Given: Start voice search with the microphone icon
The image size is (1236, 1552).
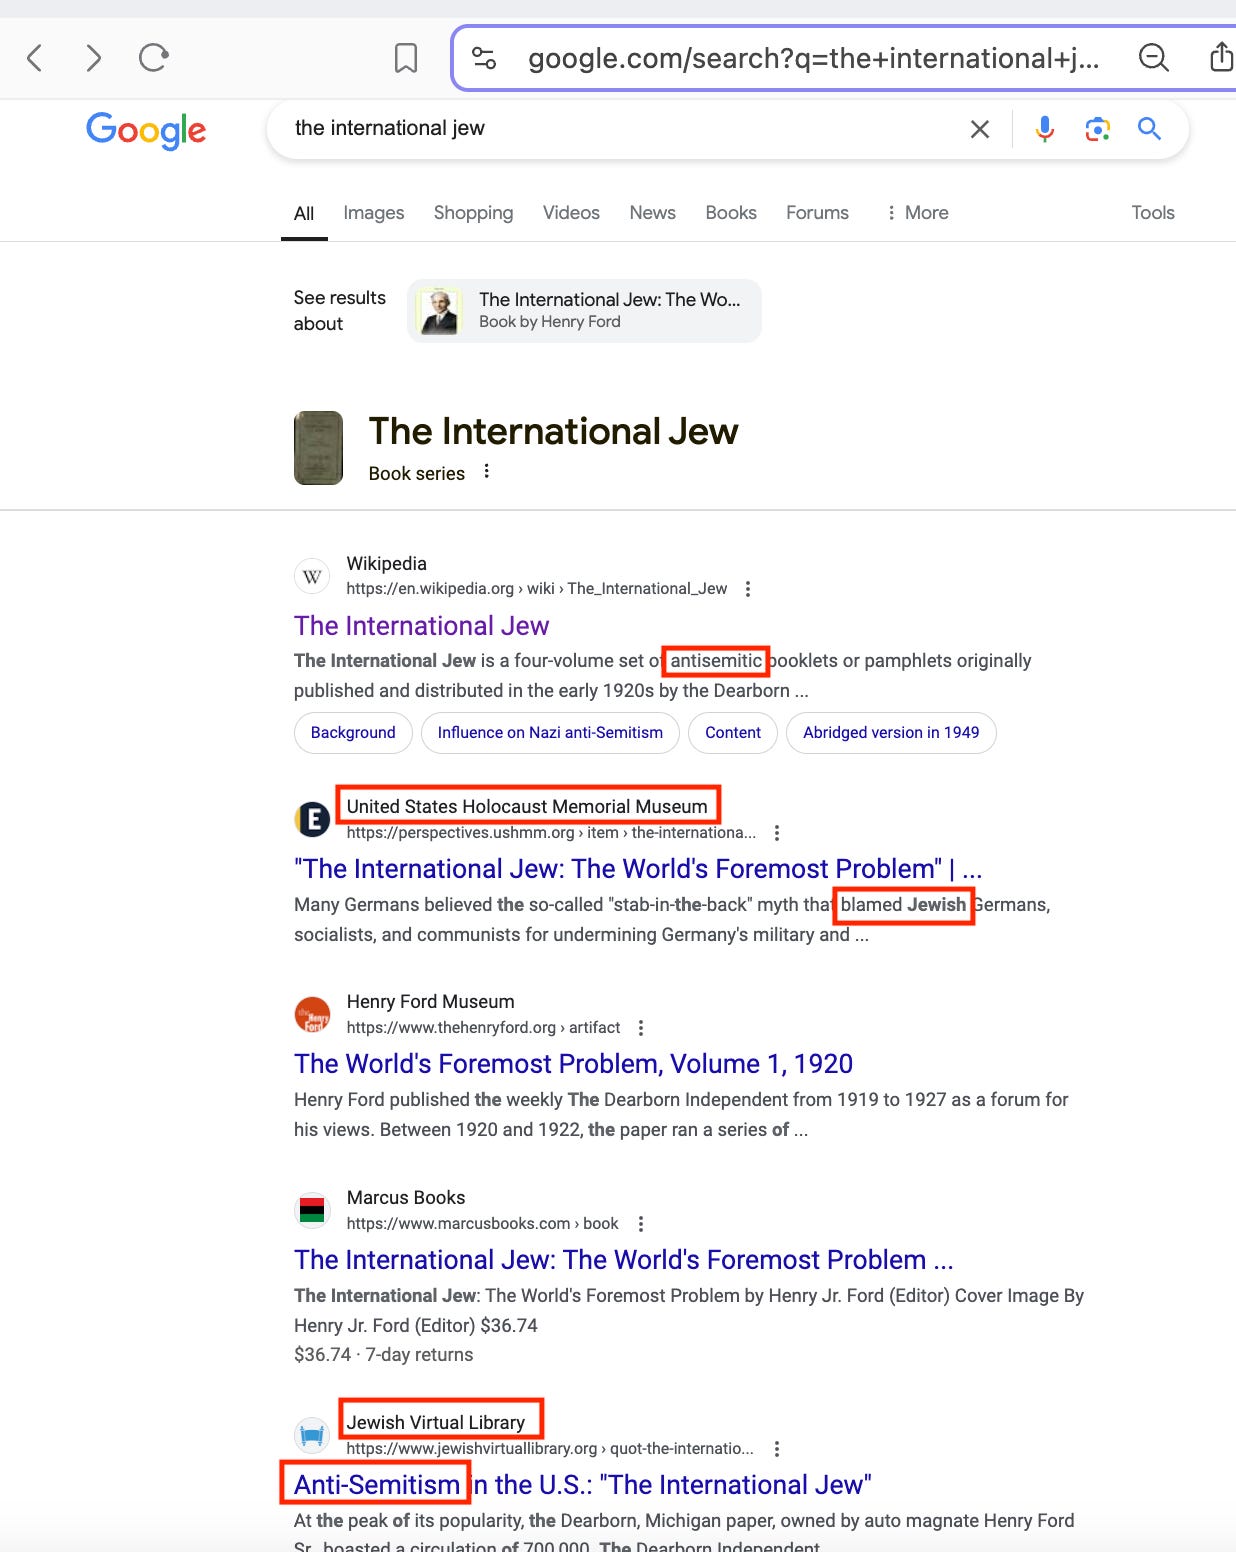Looking at the screenshot, I should pos(1045,129).
